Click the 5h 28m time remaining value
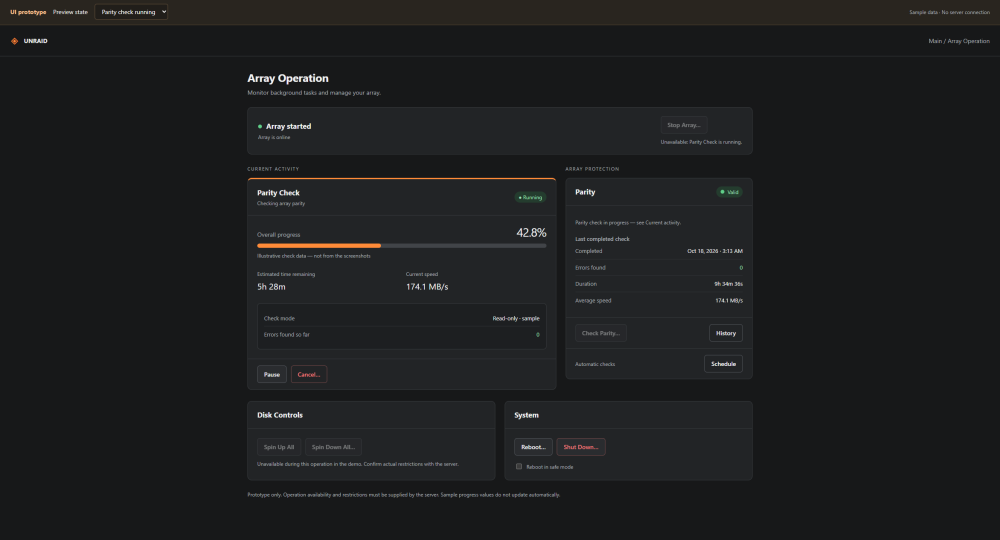Viewport: 1000px width, 540px height. point(271,287)
